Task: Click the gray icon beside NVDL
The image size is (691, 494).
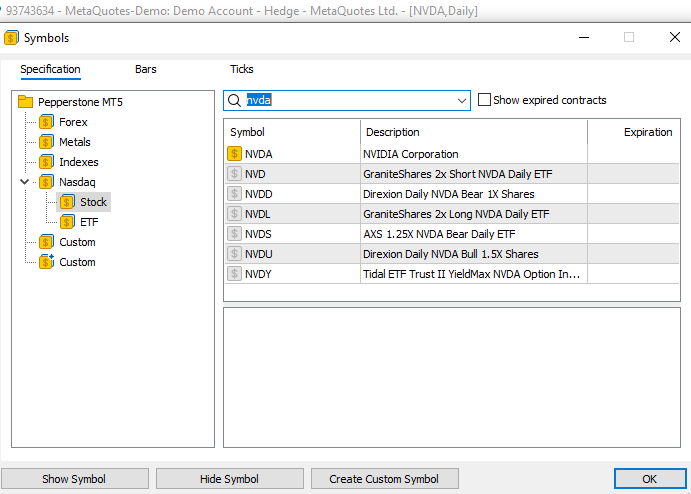Action: point(234,214)
